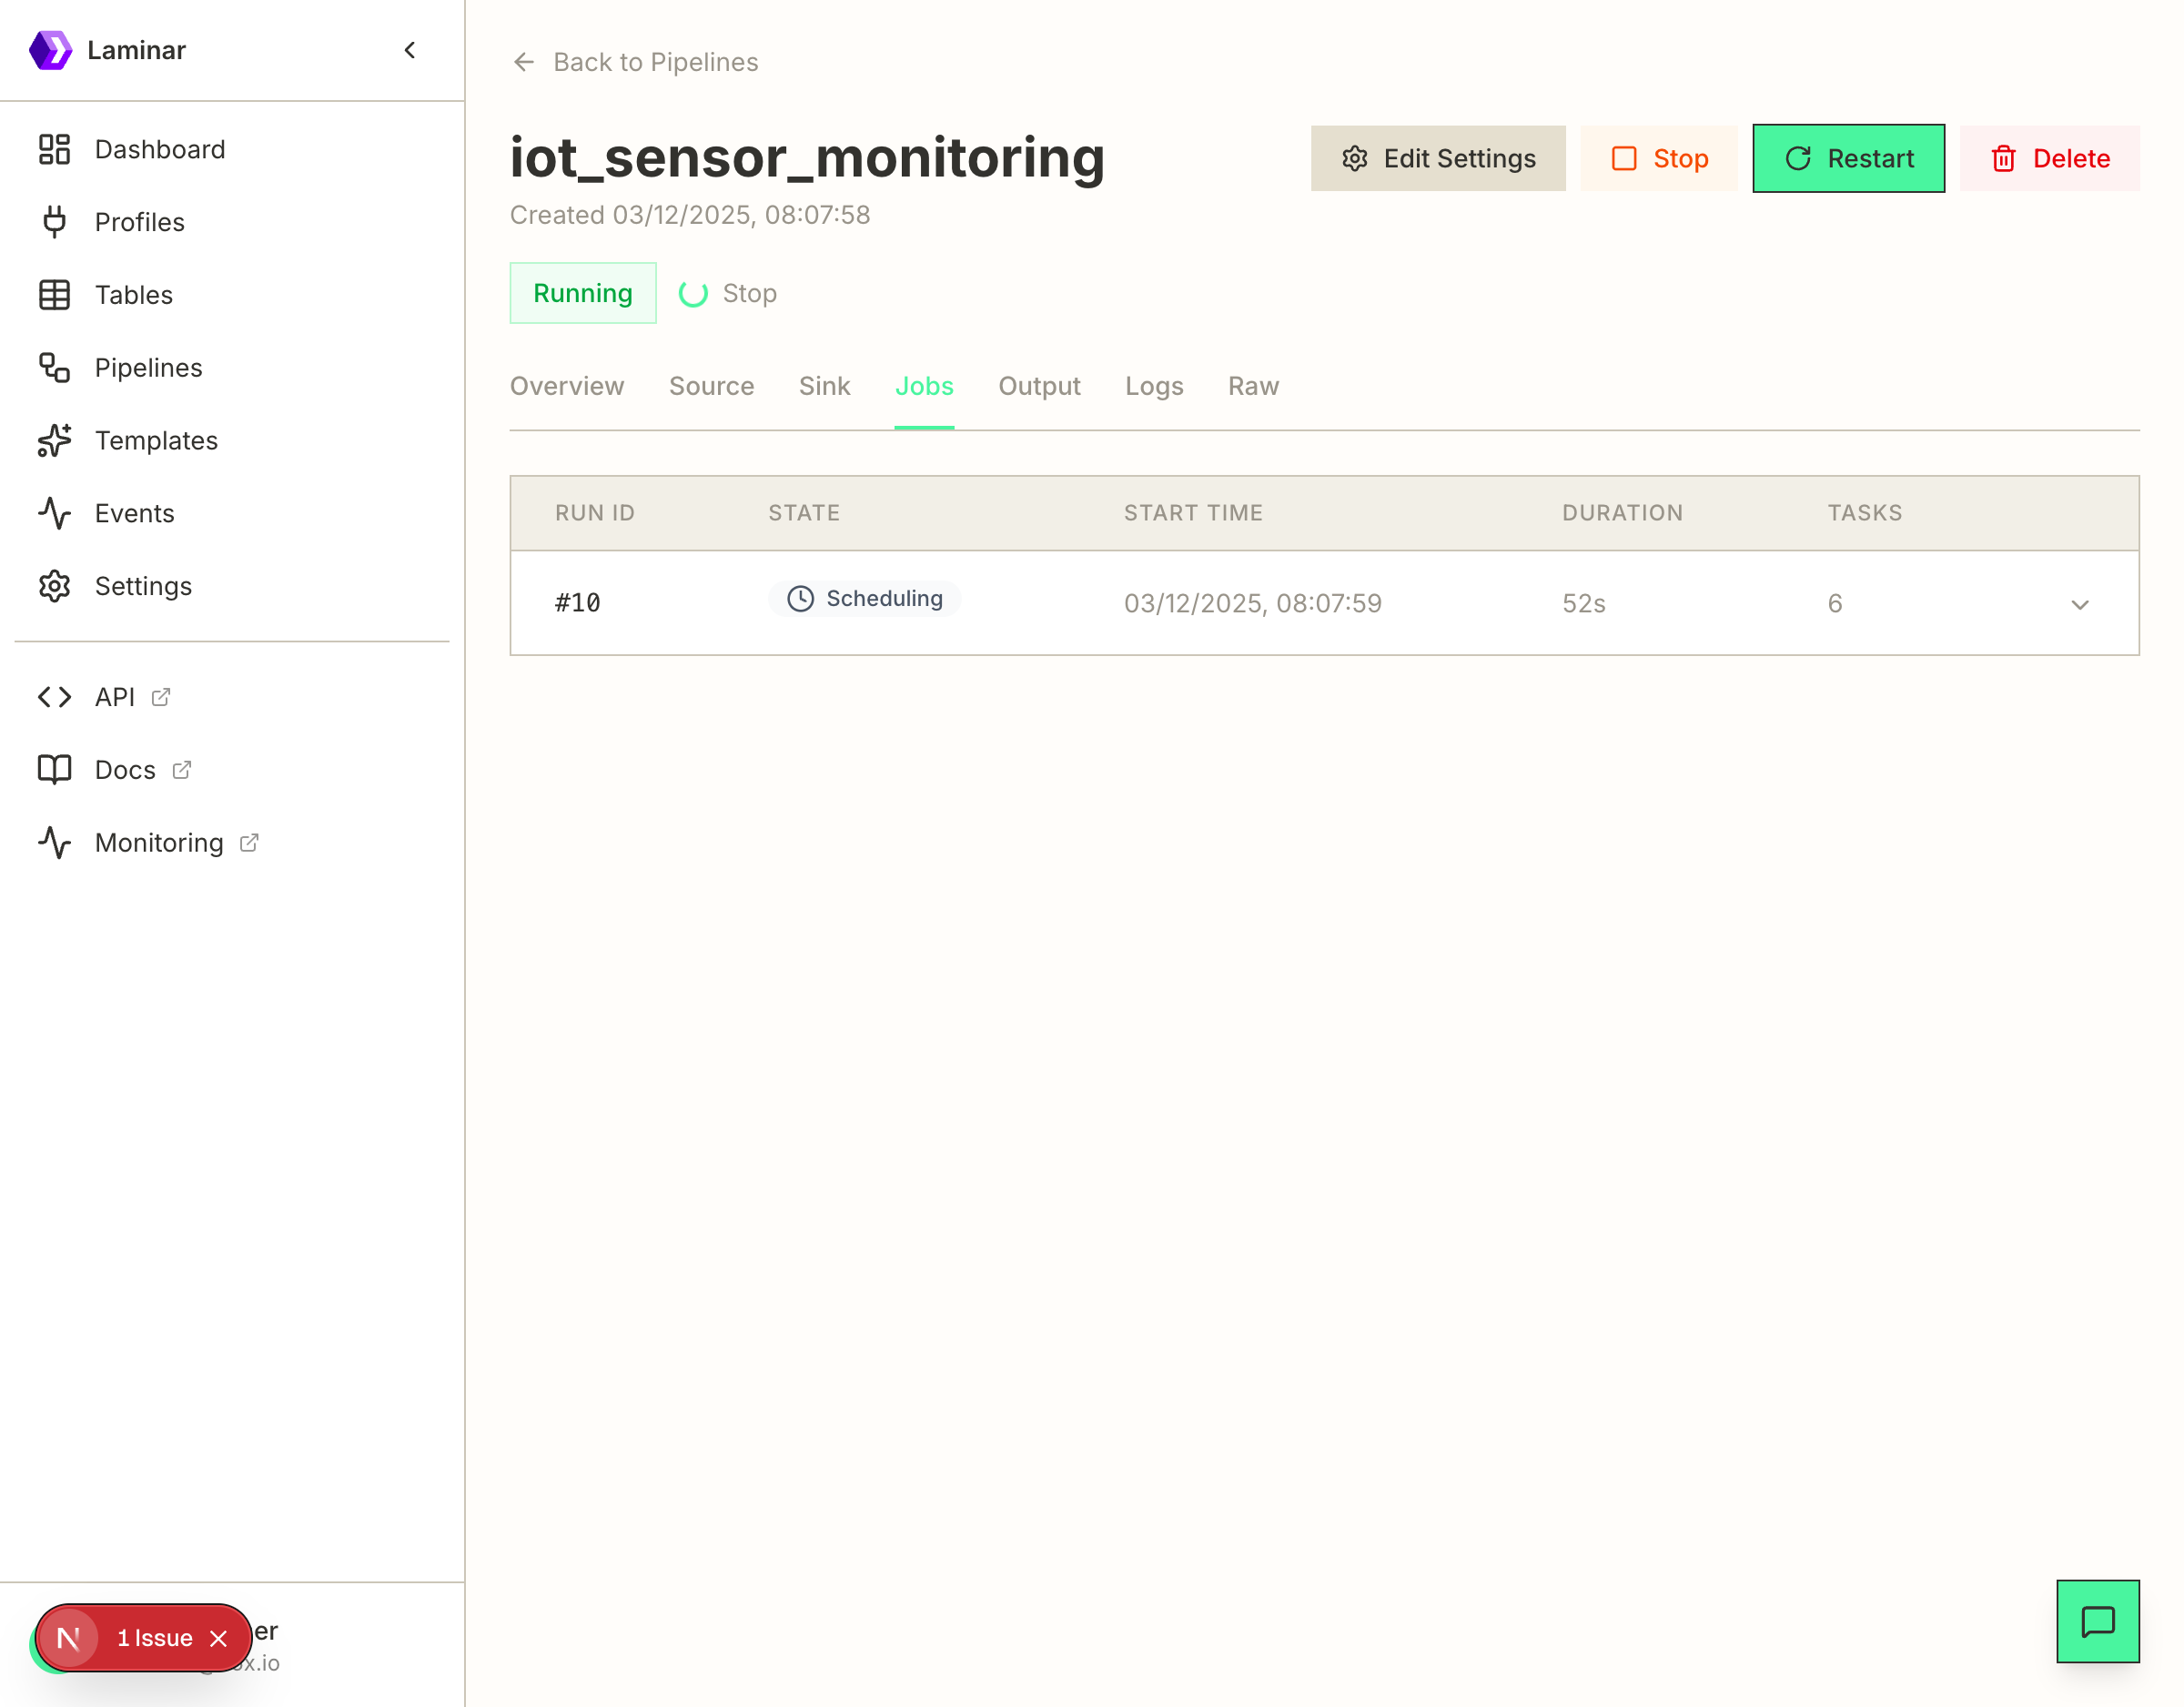Go to Pipelines via sidebar icon
The width and height of the screenshot is (2184, 1707).
point(54,368)
